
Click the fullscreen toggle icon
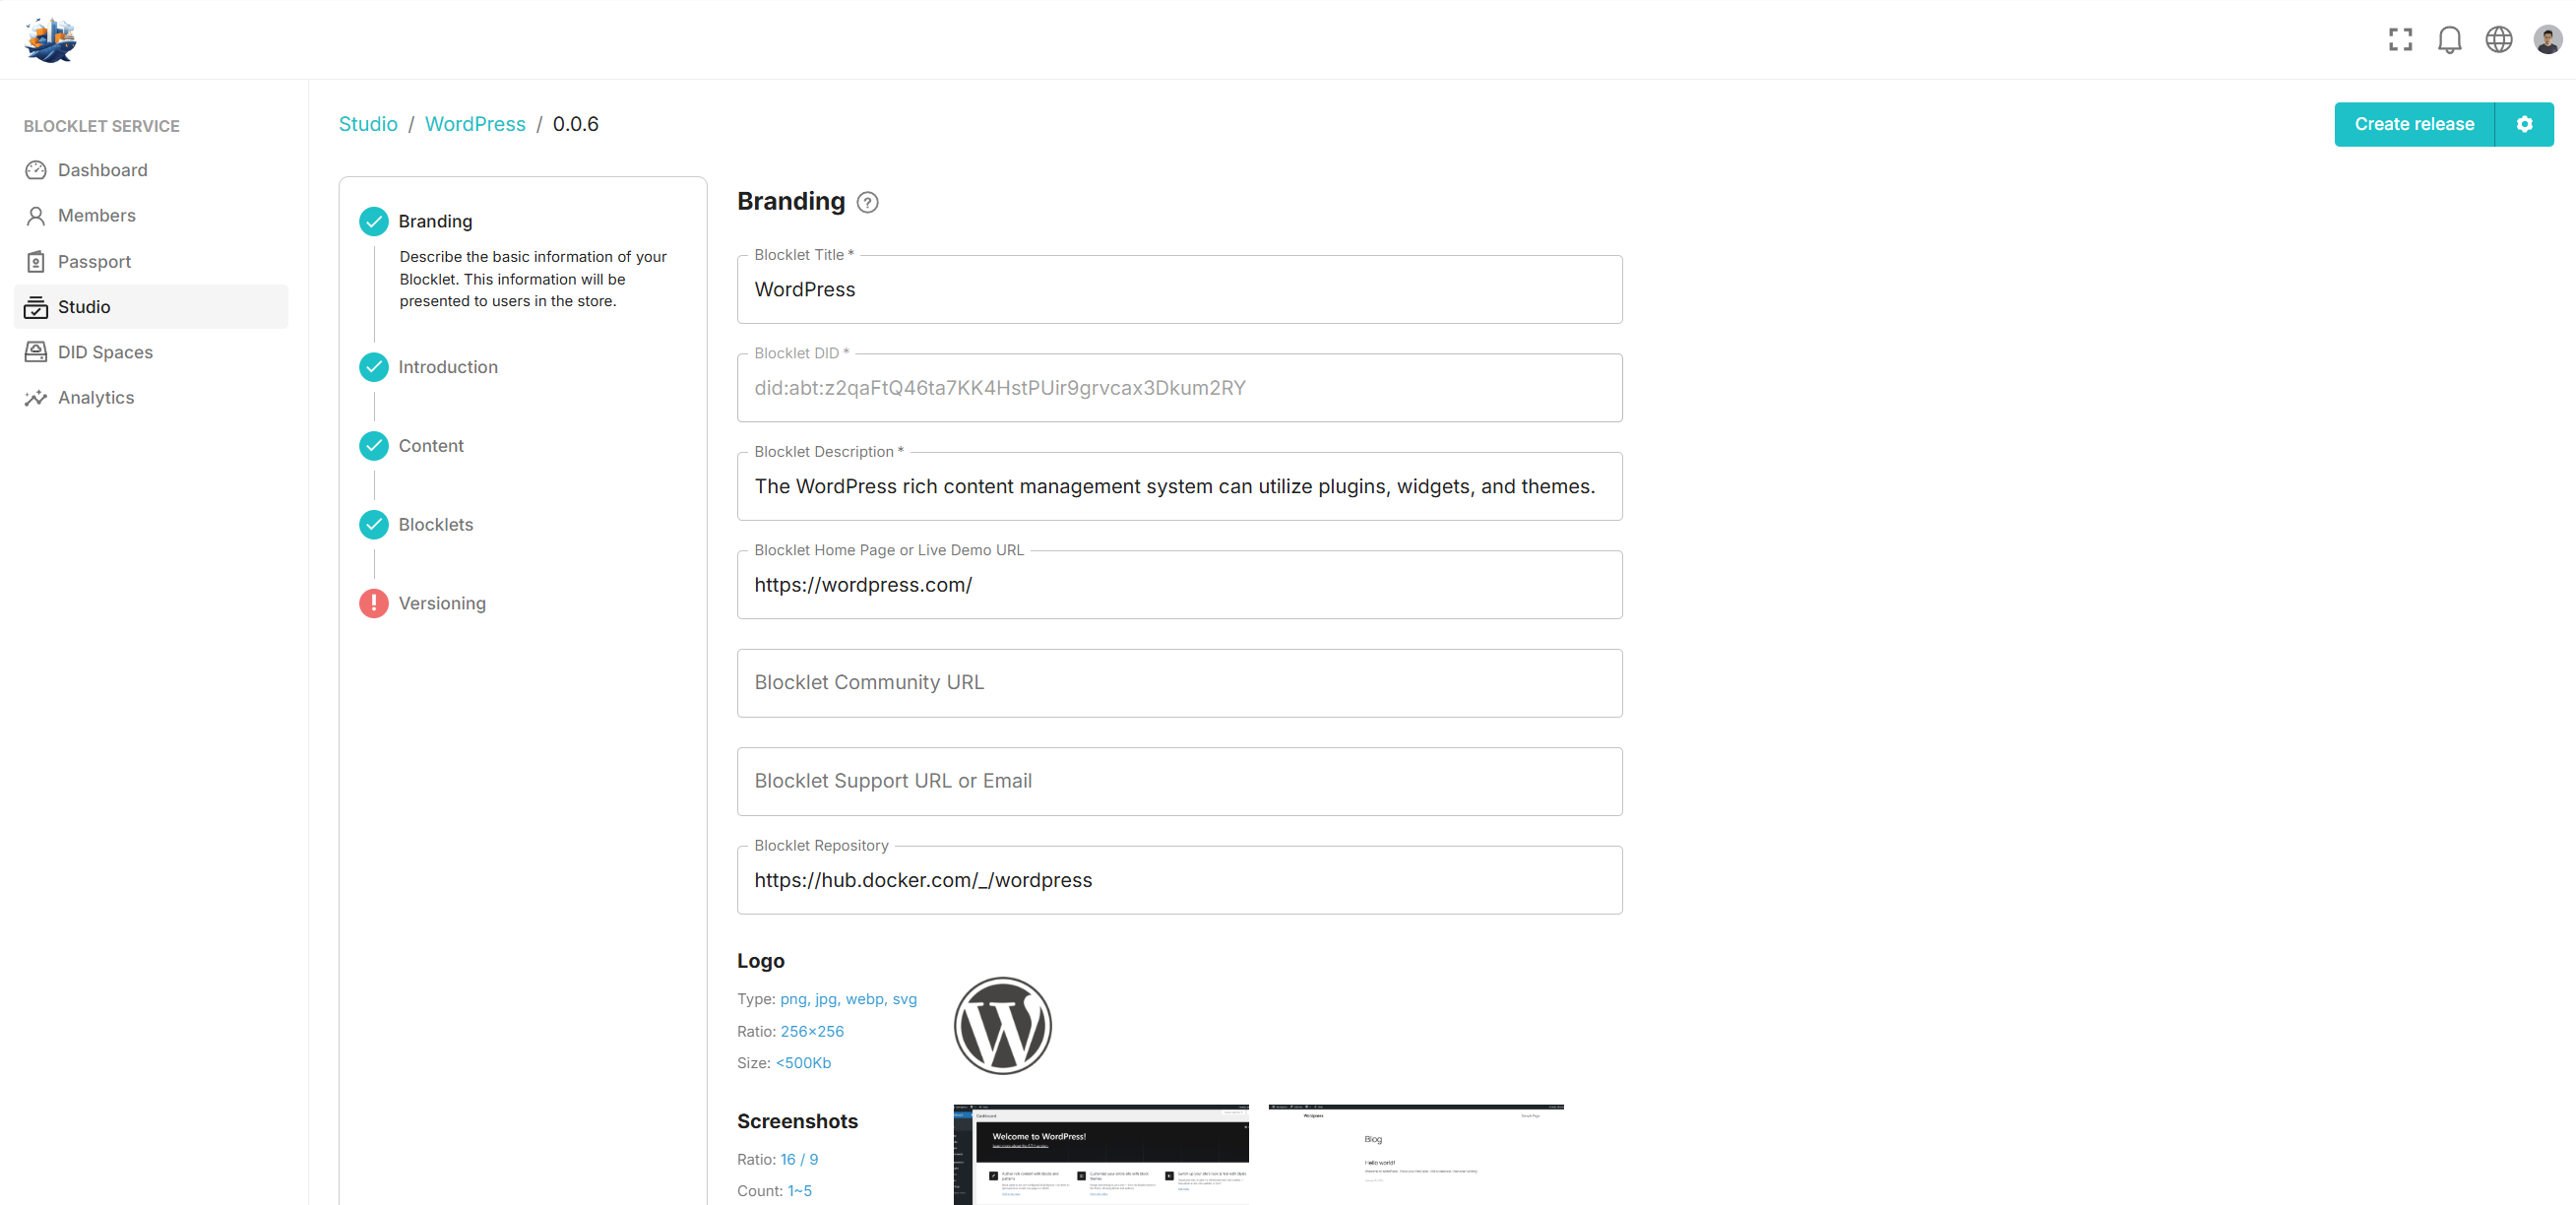click(2400, 39)
